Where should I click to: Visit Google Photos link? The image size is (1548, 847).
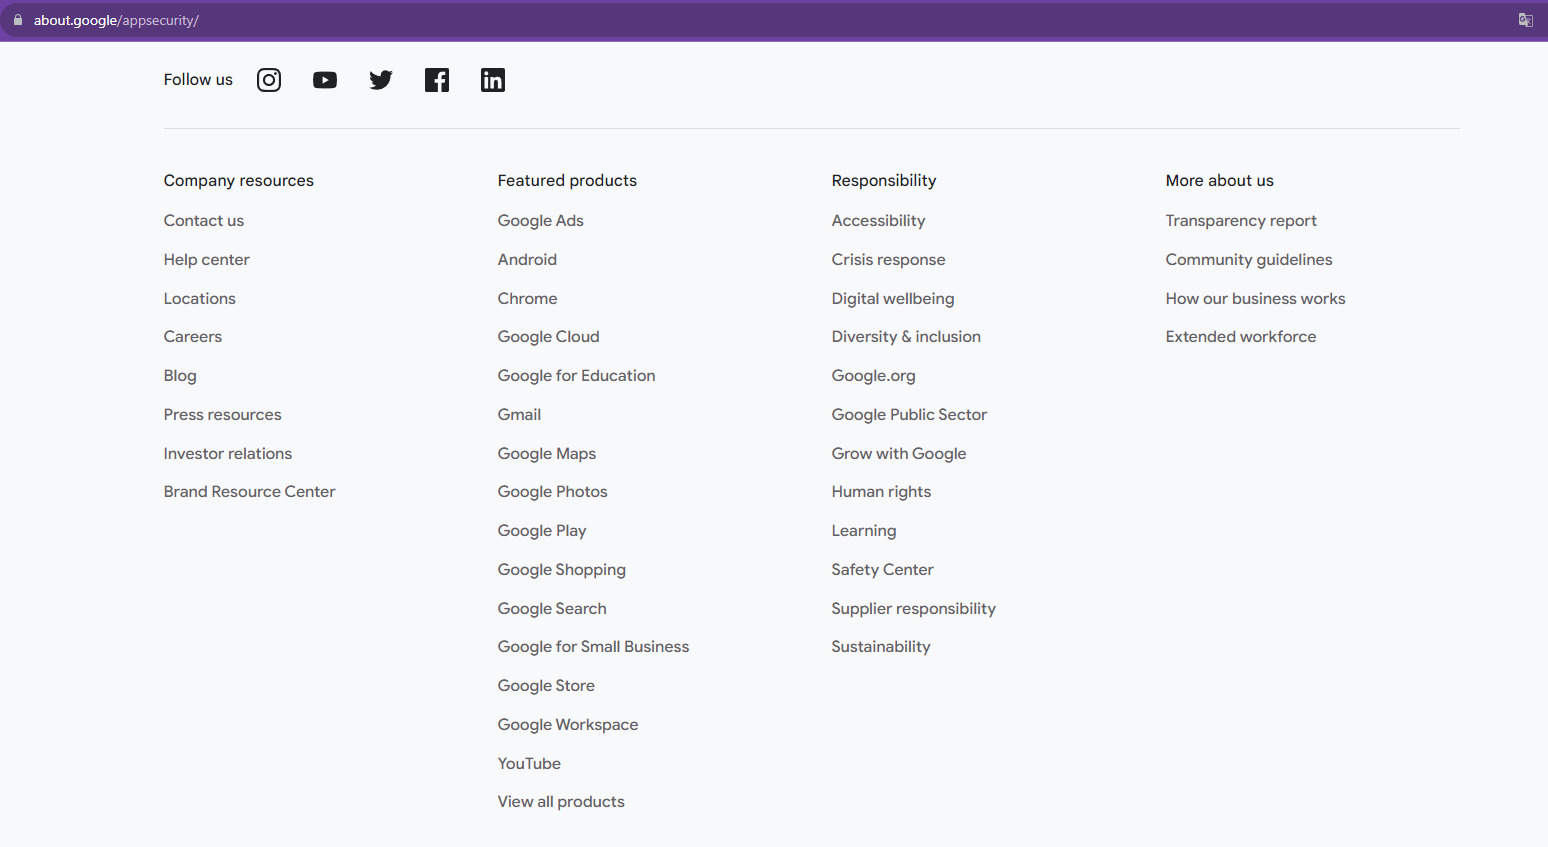553,492
